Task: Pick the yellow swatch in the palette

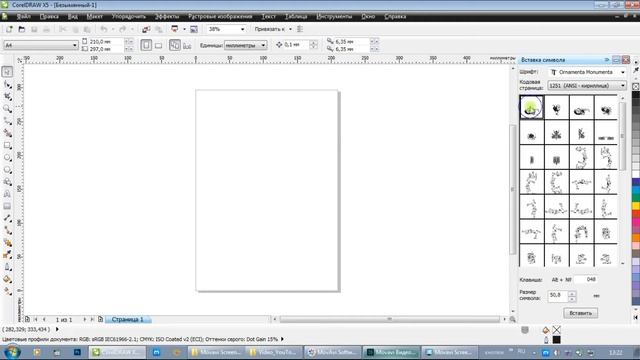Action: click(636, 206)
